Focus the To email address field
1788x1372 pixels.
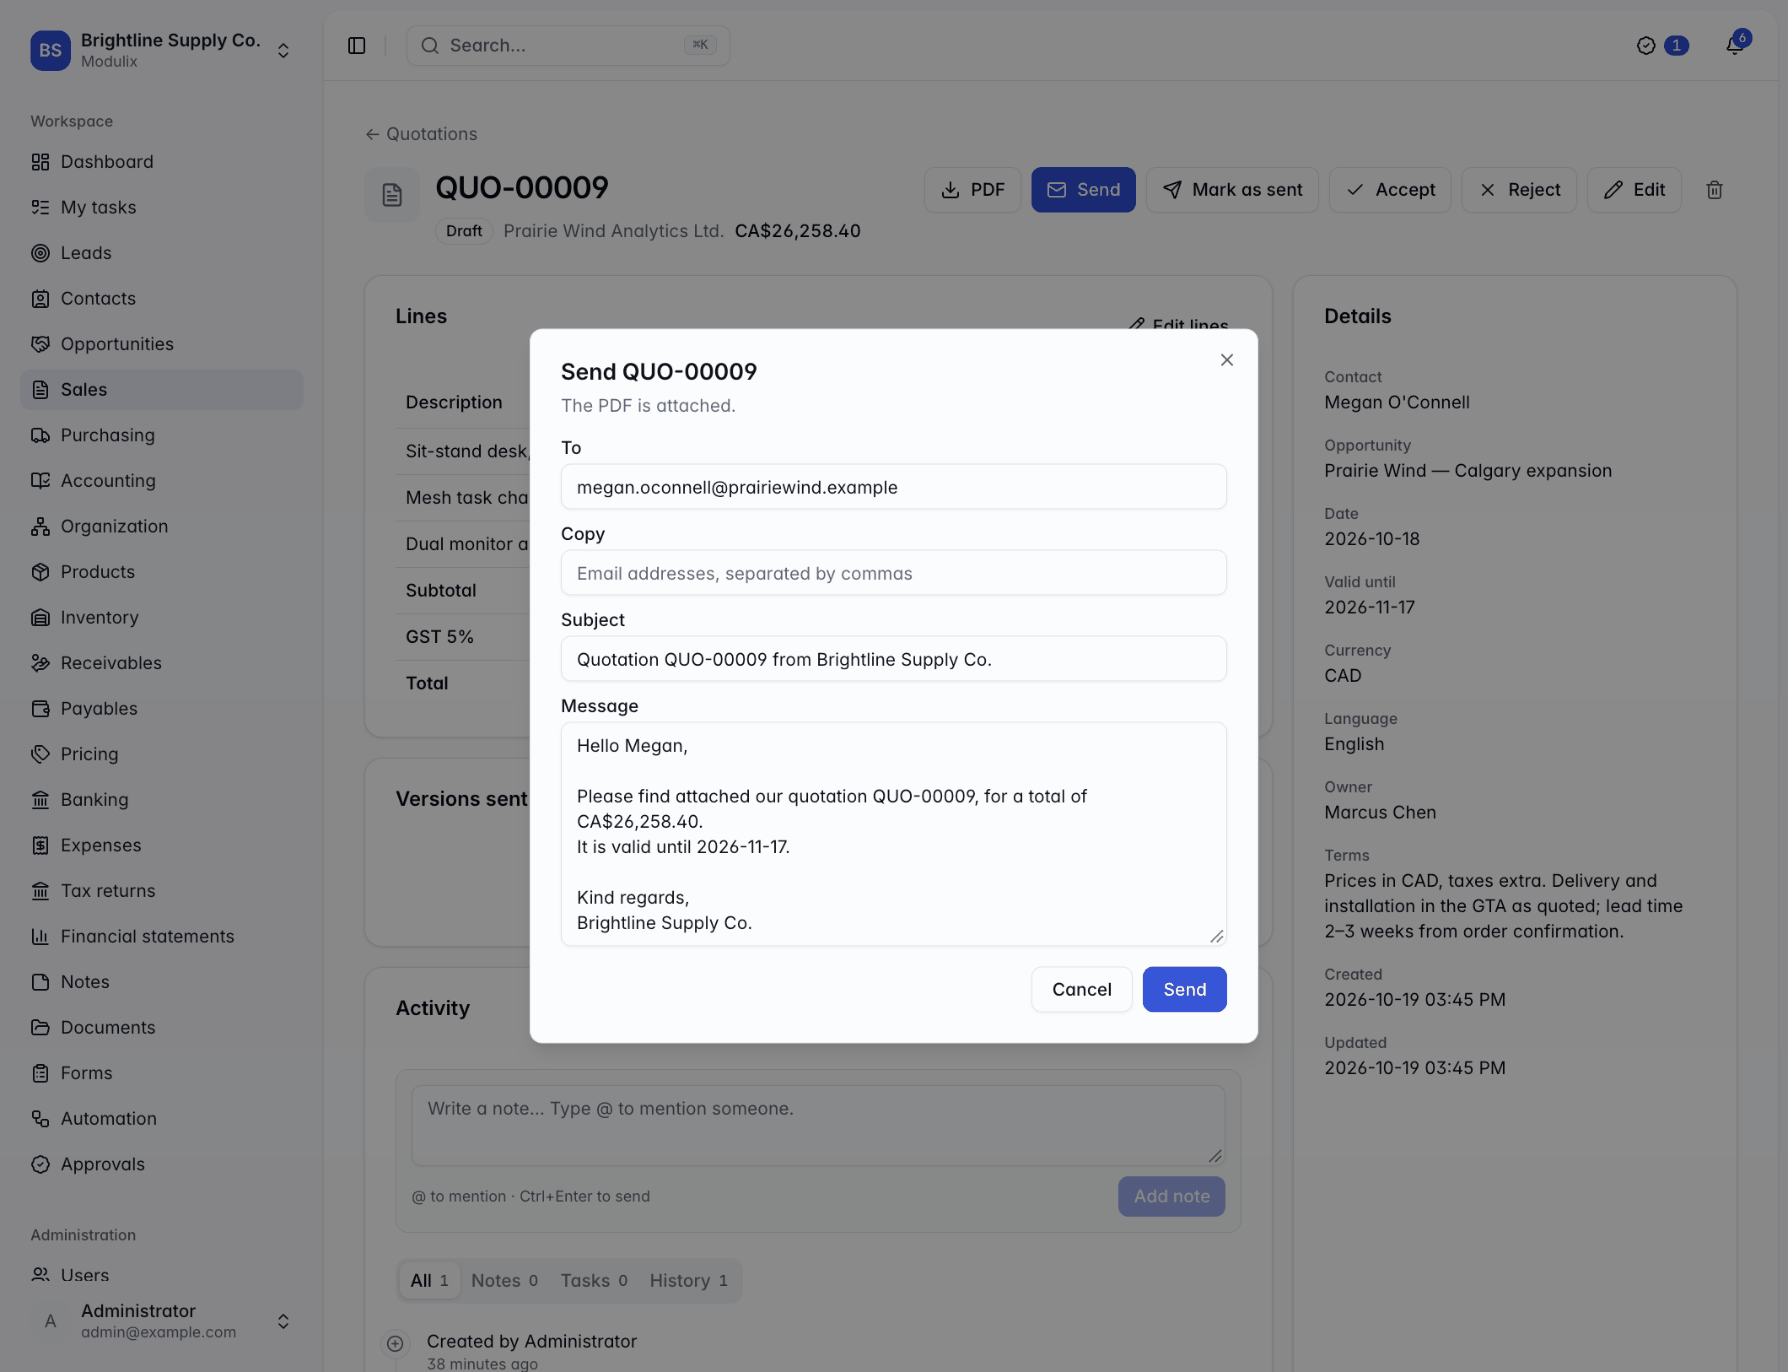tap(893, 487)
